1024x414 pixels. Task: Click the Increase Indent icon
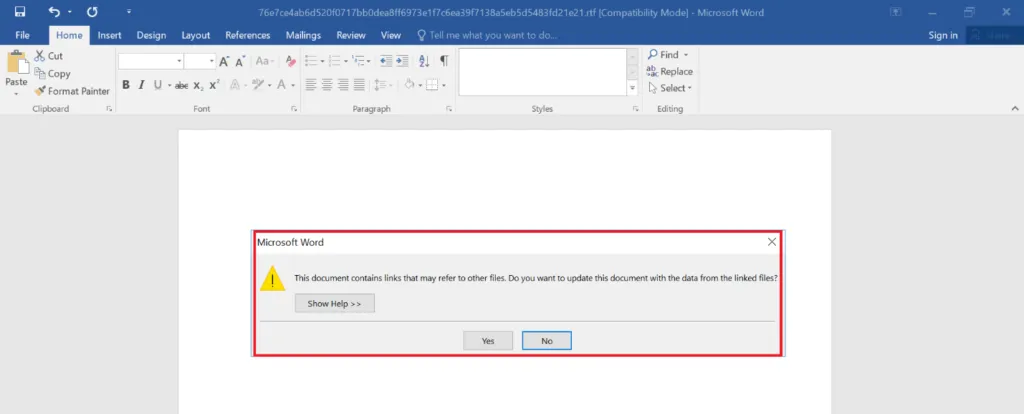(x=402, y=61)
